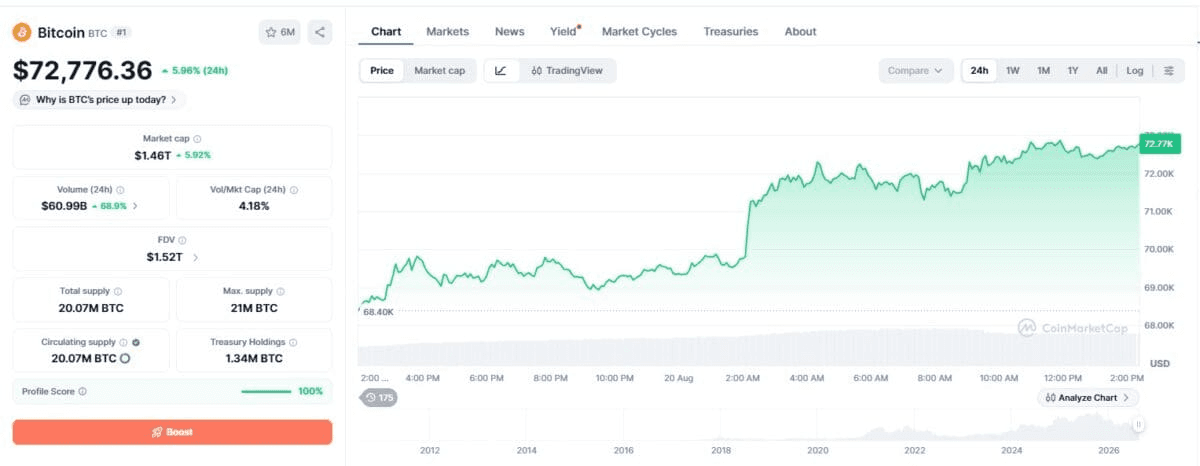Open chart settings sliders icon
Viewport: 1200px width, 466px height.
[x=1168, y=71]
